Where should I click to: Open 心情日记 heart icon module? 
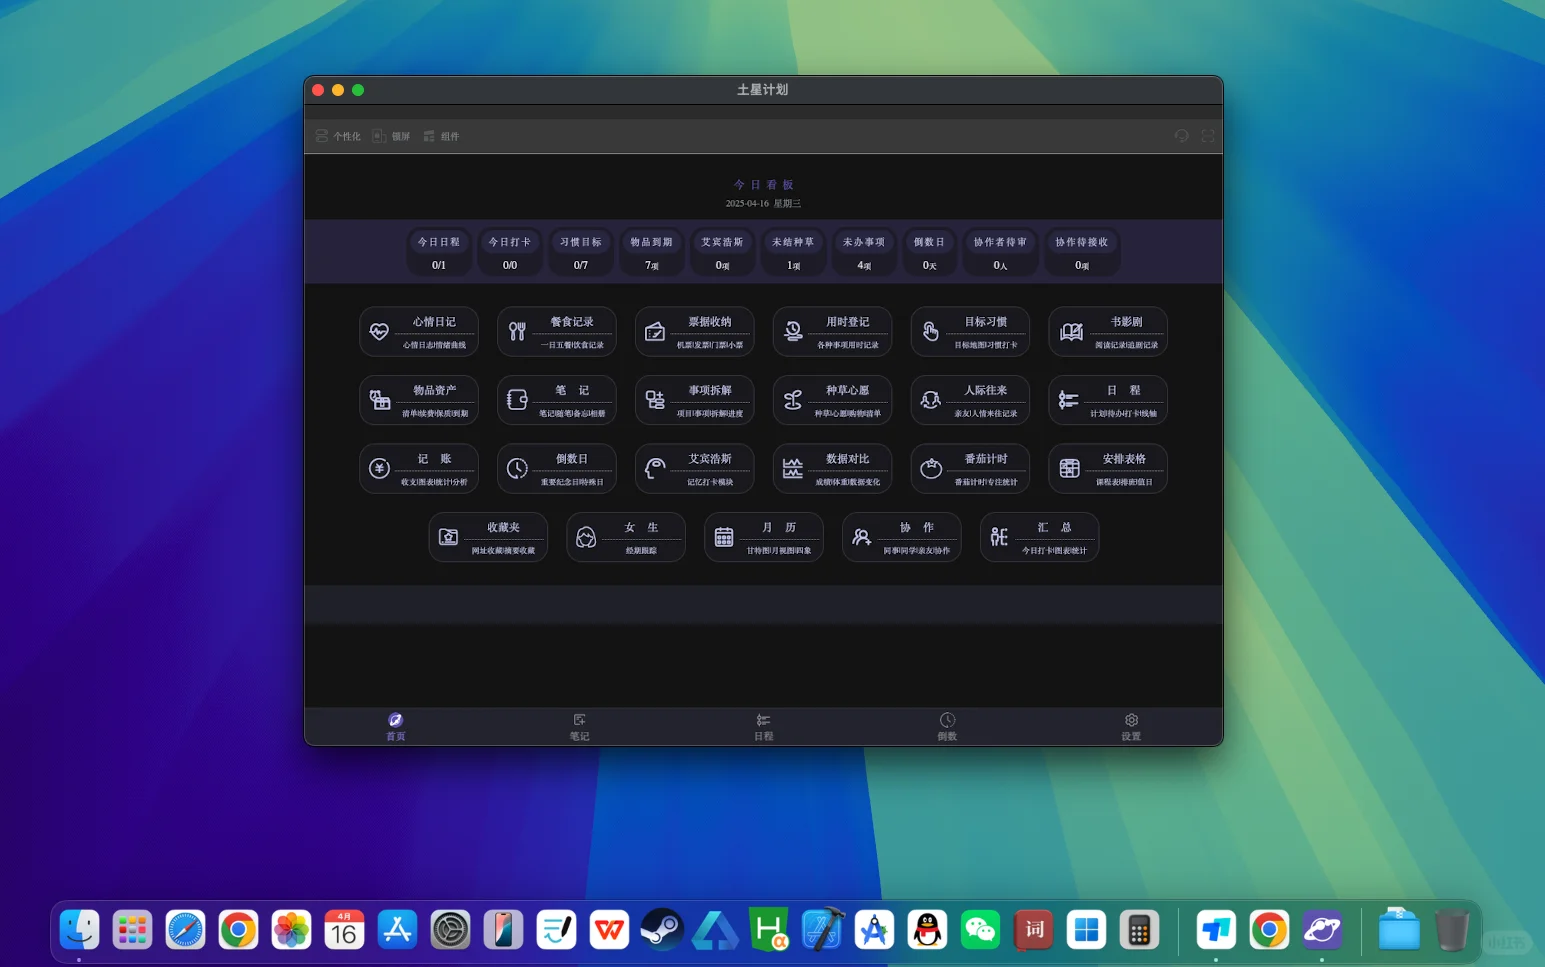point(419,332)
